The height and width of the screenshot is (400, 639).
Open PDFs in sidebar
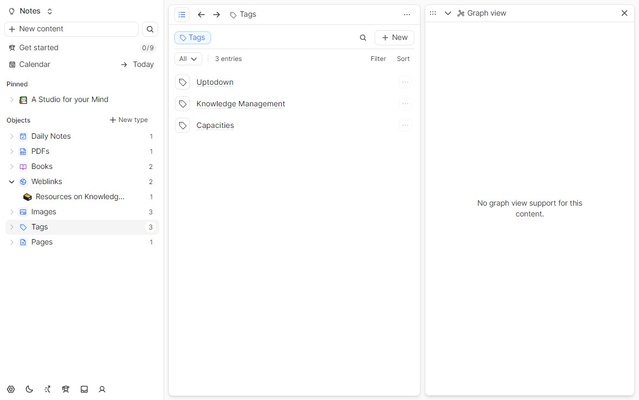point(40,151)
